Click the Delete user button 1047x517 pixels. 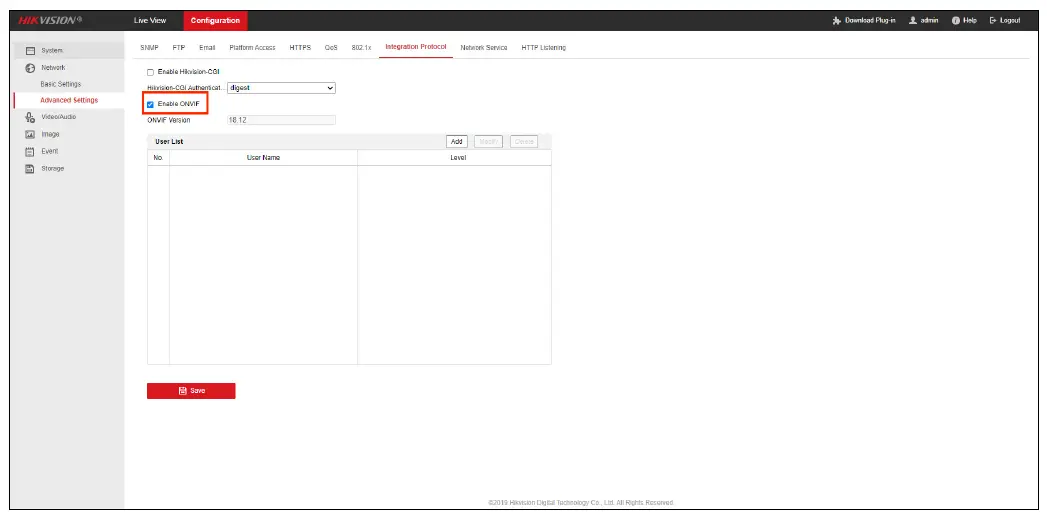pos(524,142)
